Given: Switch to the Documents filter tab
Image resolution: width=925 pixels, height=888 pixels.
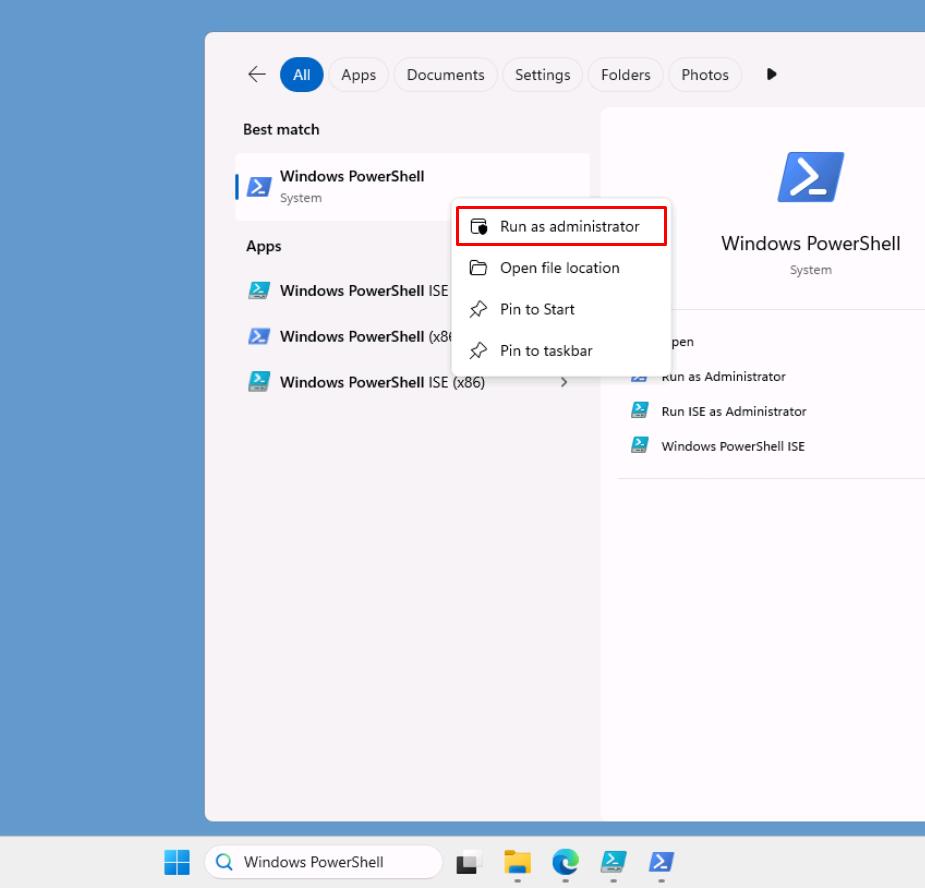Looking at the screenshot, I should tap(445, 75).
